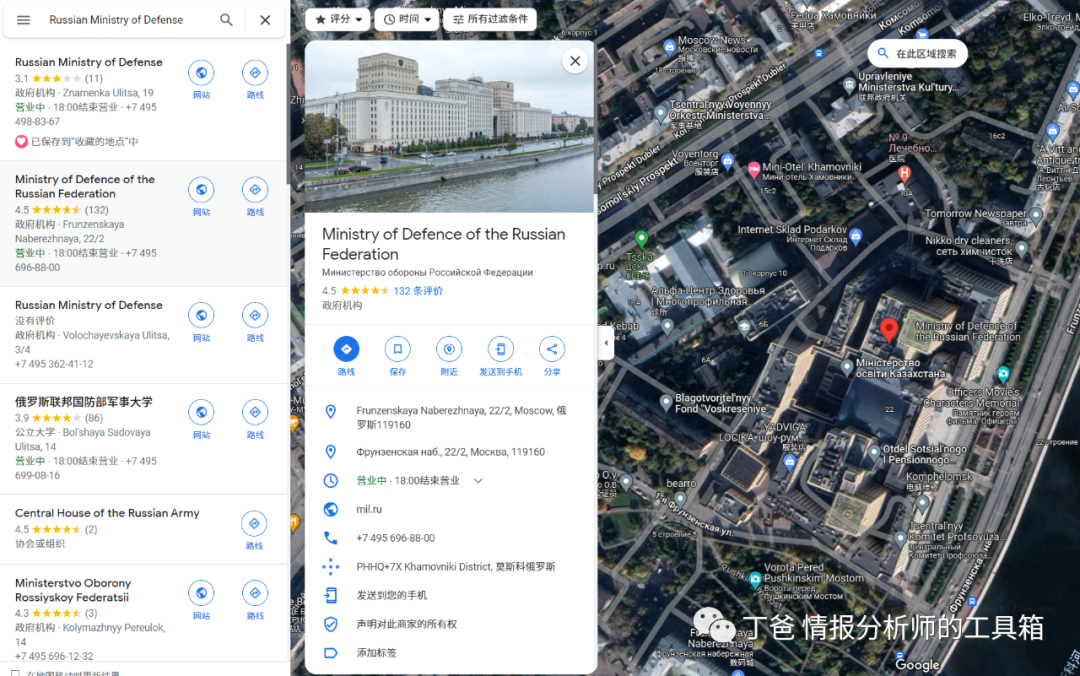Click Russian address Фрунзенская наб. row

click(x=450, y=452)
